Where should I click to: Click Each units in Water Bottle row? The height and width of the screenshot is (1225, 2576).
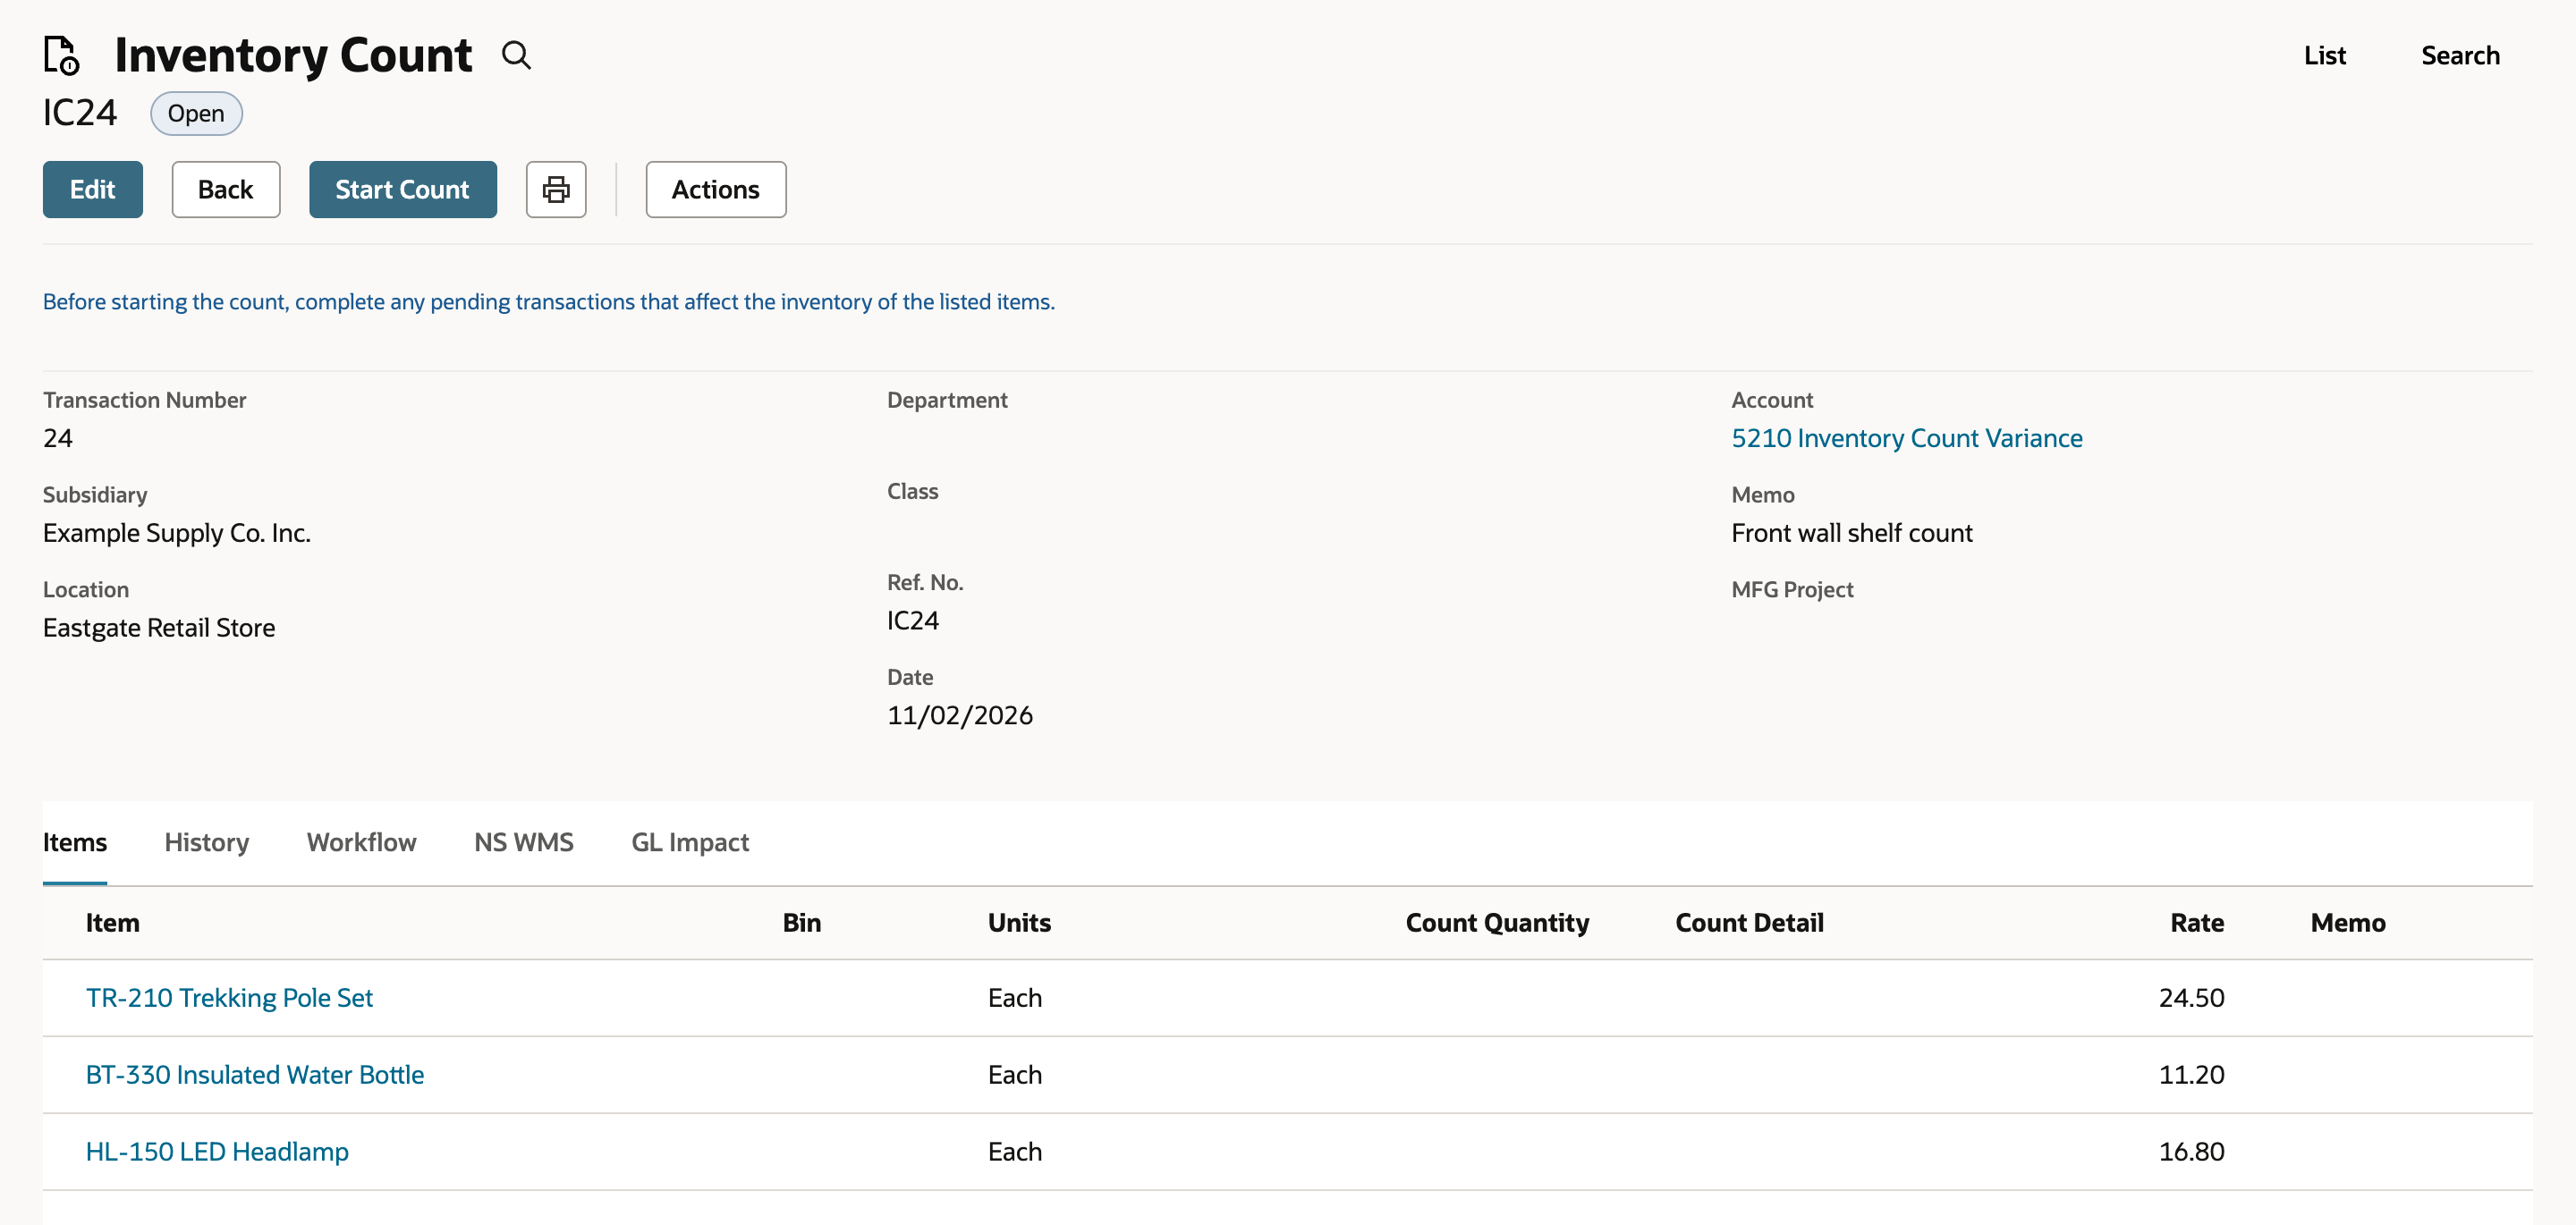[1015, 1074]
